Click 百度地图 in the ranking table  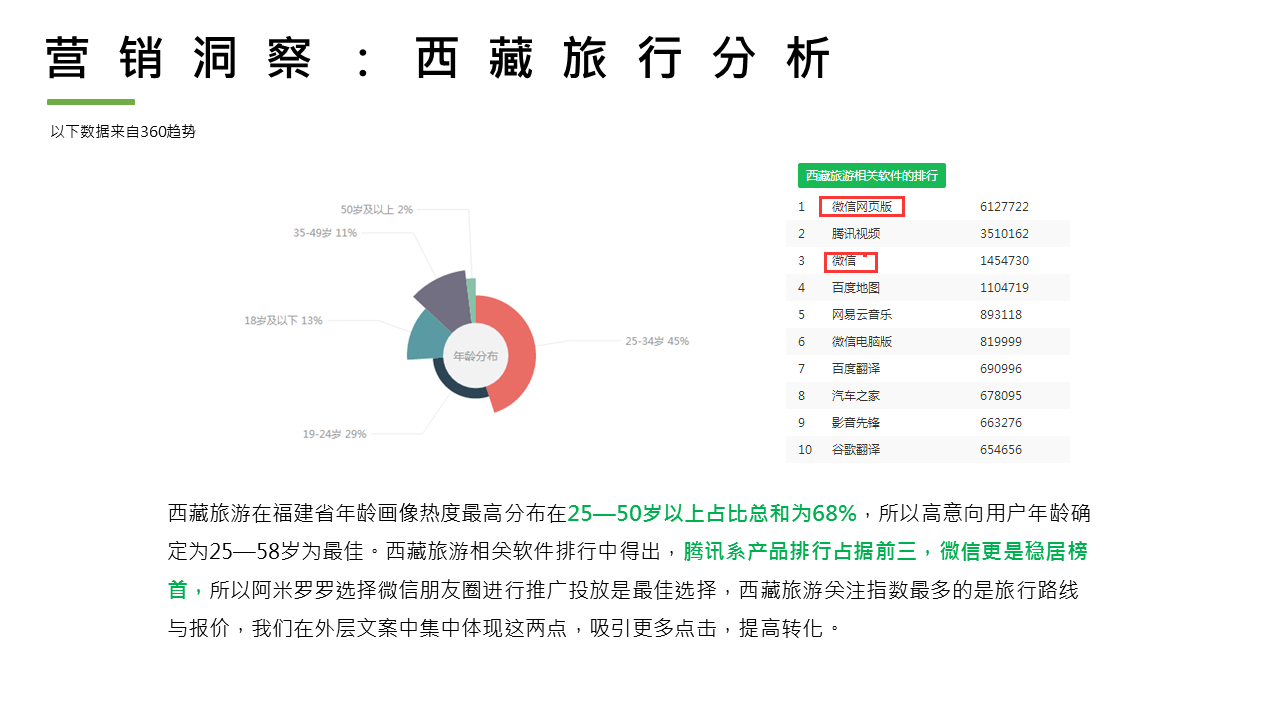coord(856,288)
